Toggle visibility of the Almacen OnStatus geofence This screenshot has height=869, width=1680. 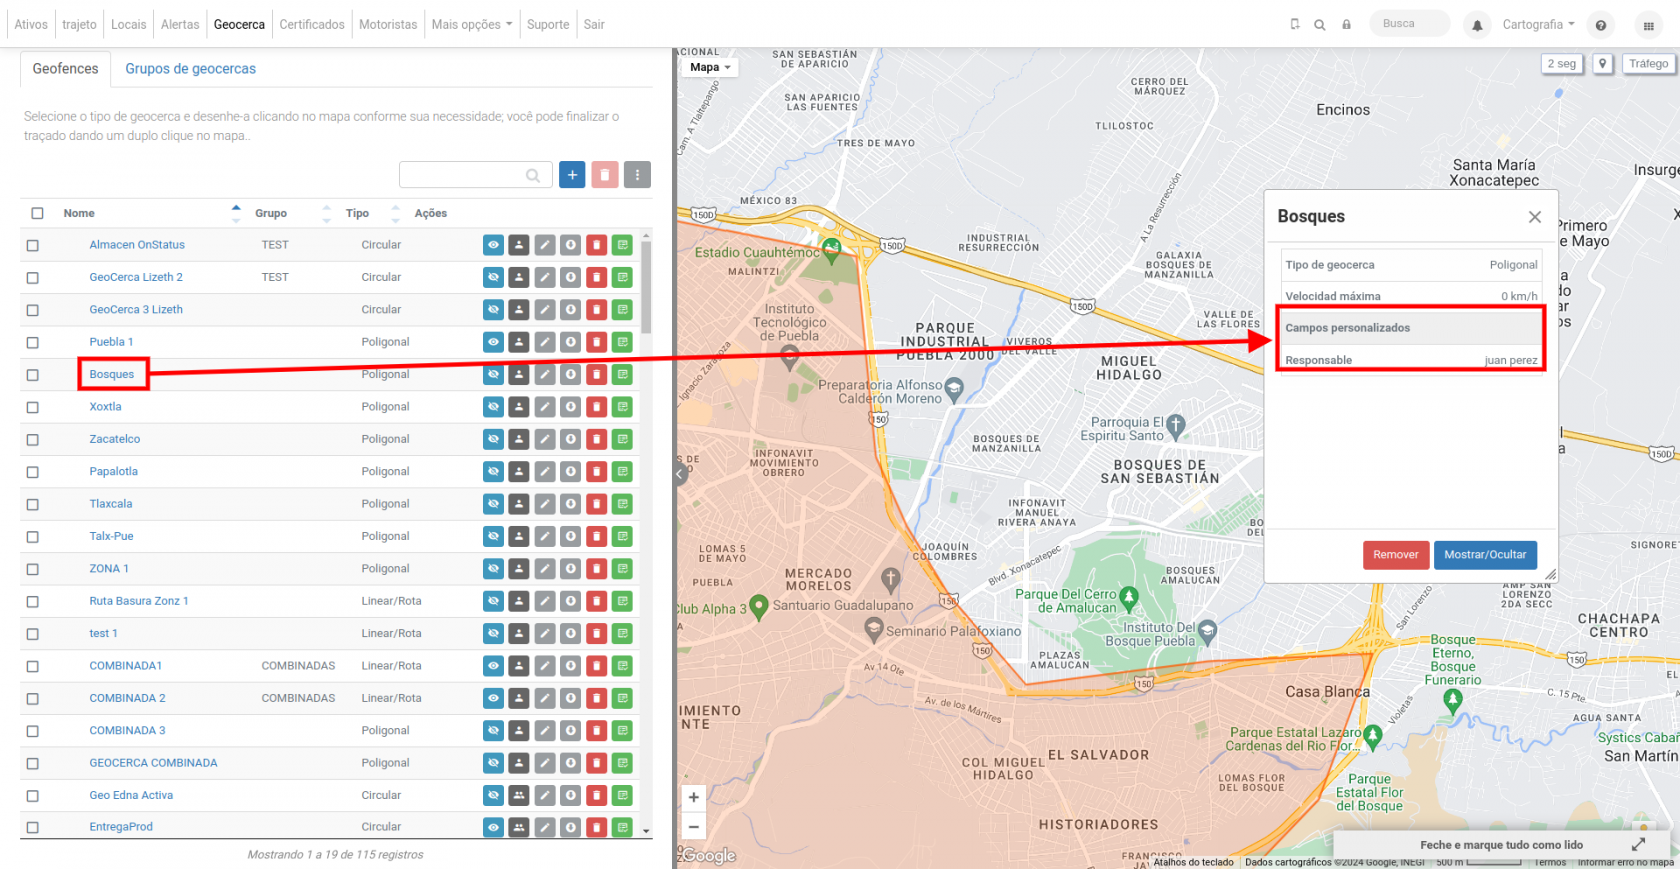pos(493,245)
